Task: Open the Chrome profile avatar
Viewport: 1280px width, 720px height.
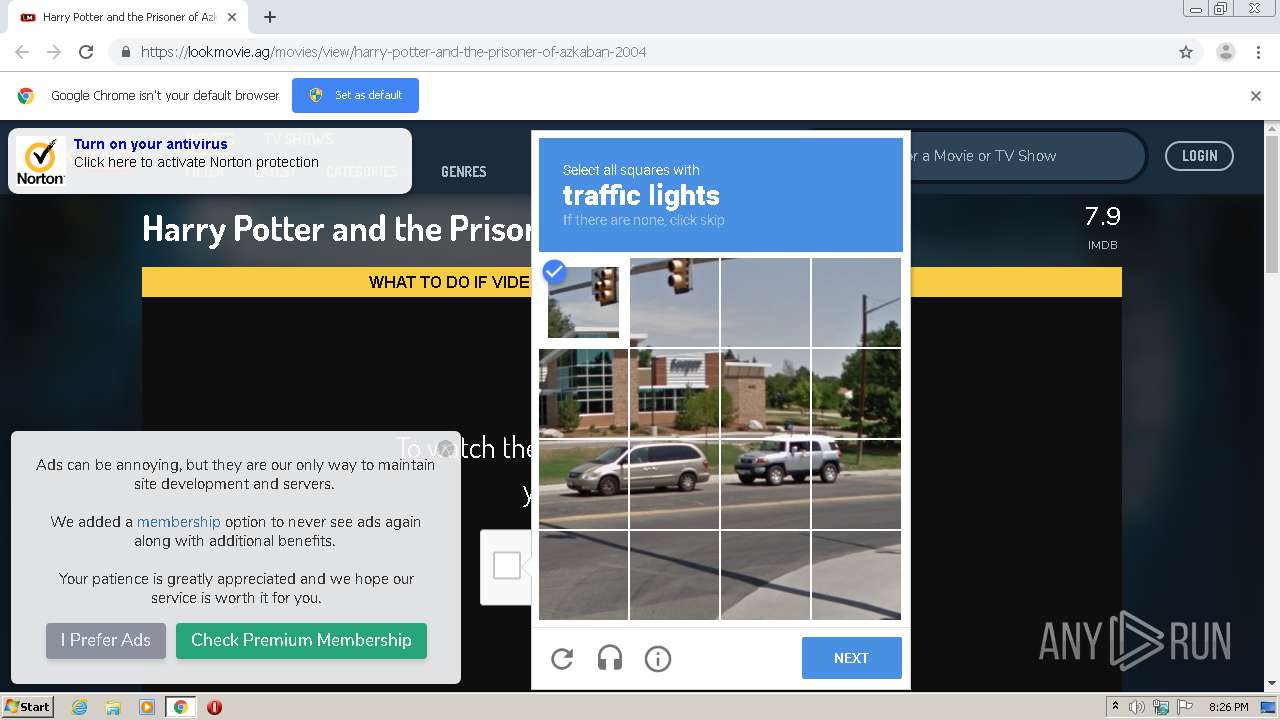Action: [x=1225, y=52]
